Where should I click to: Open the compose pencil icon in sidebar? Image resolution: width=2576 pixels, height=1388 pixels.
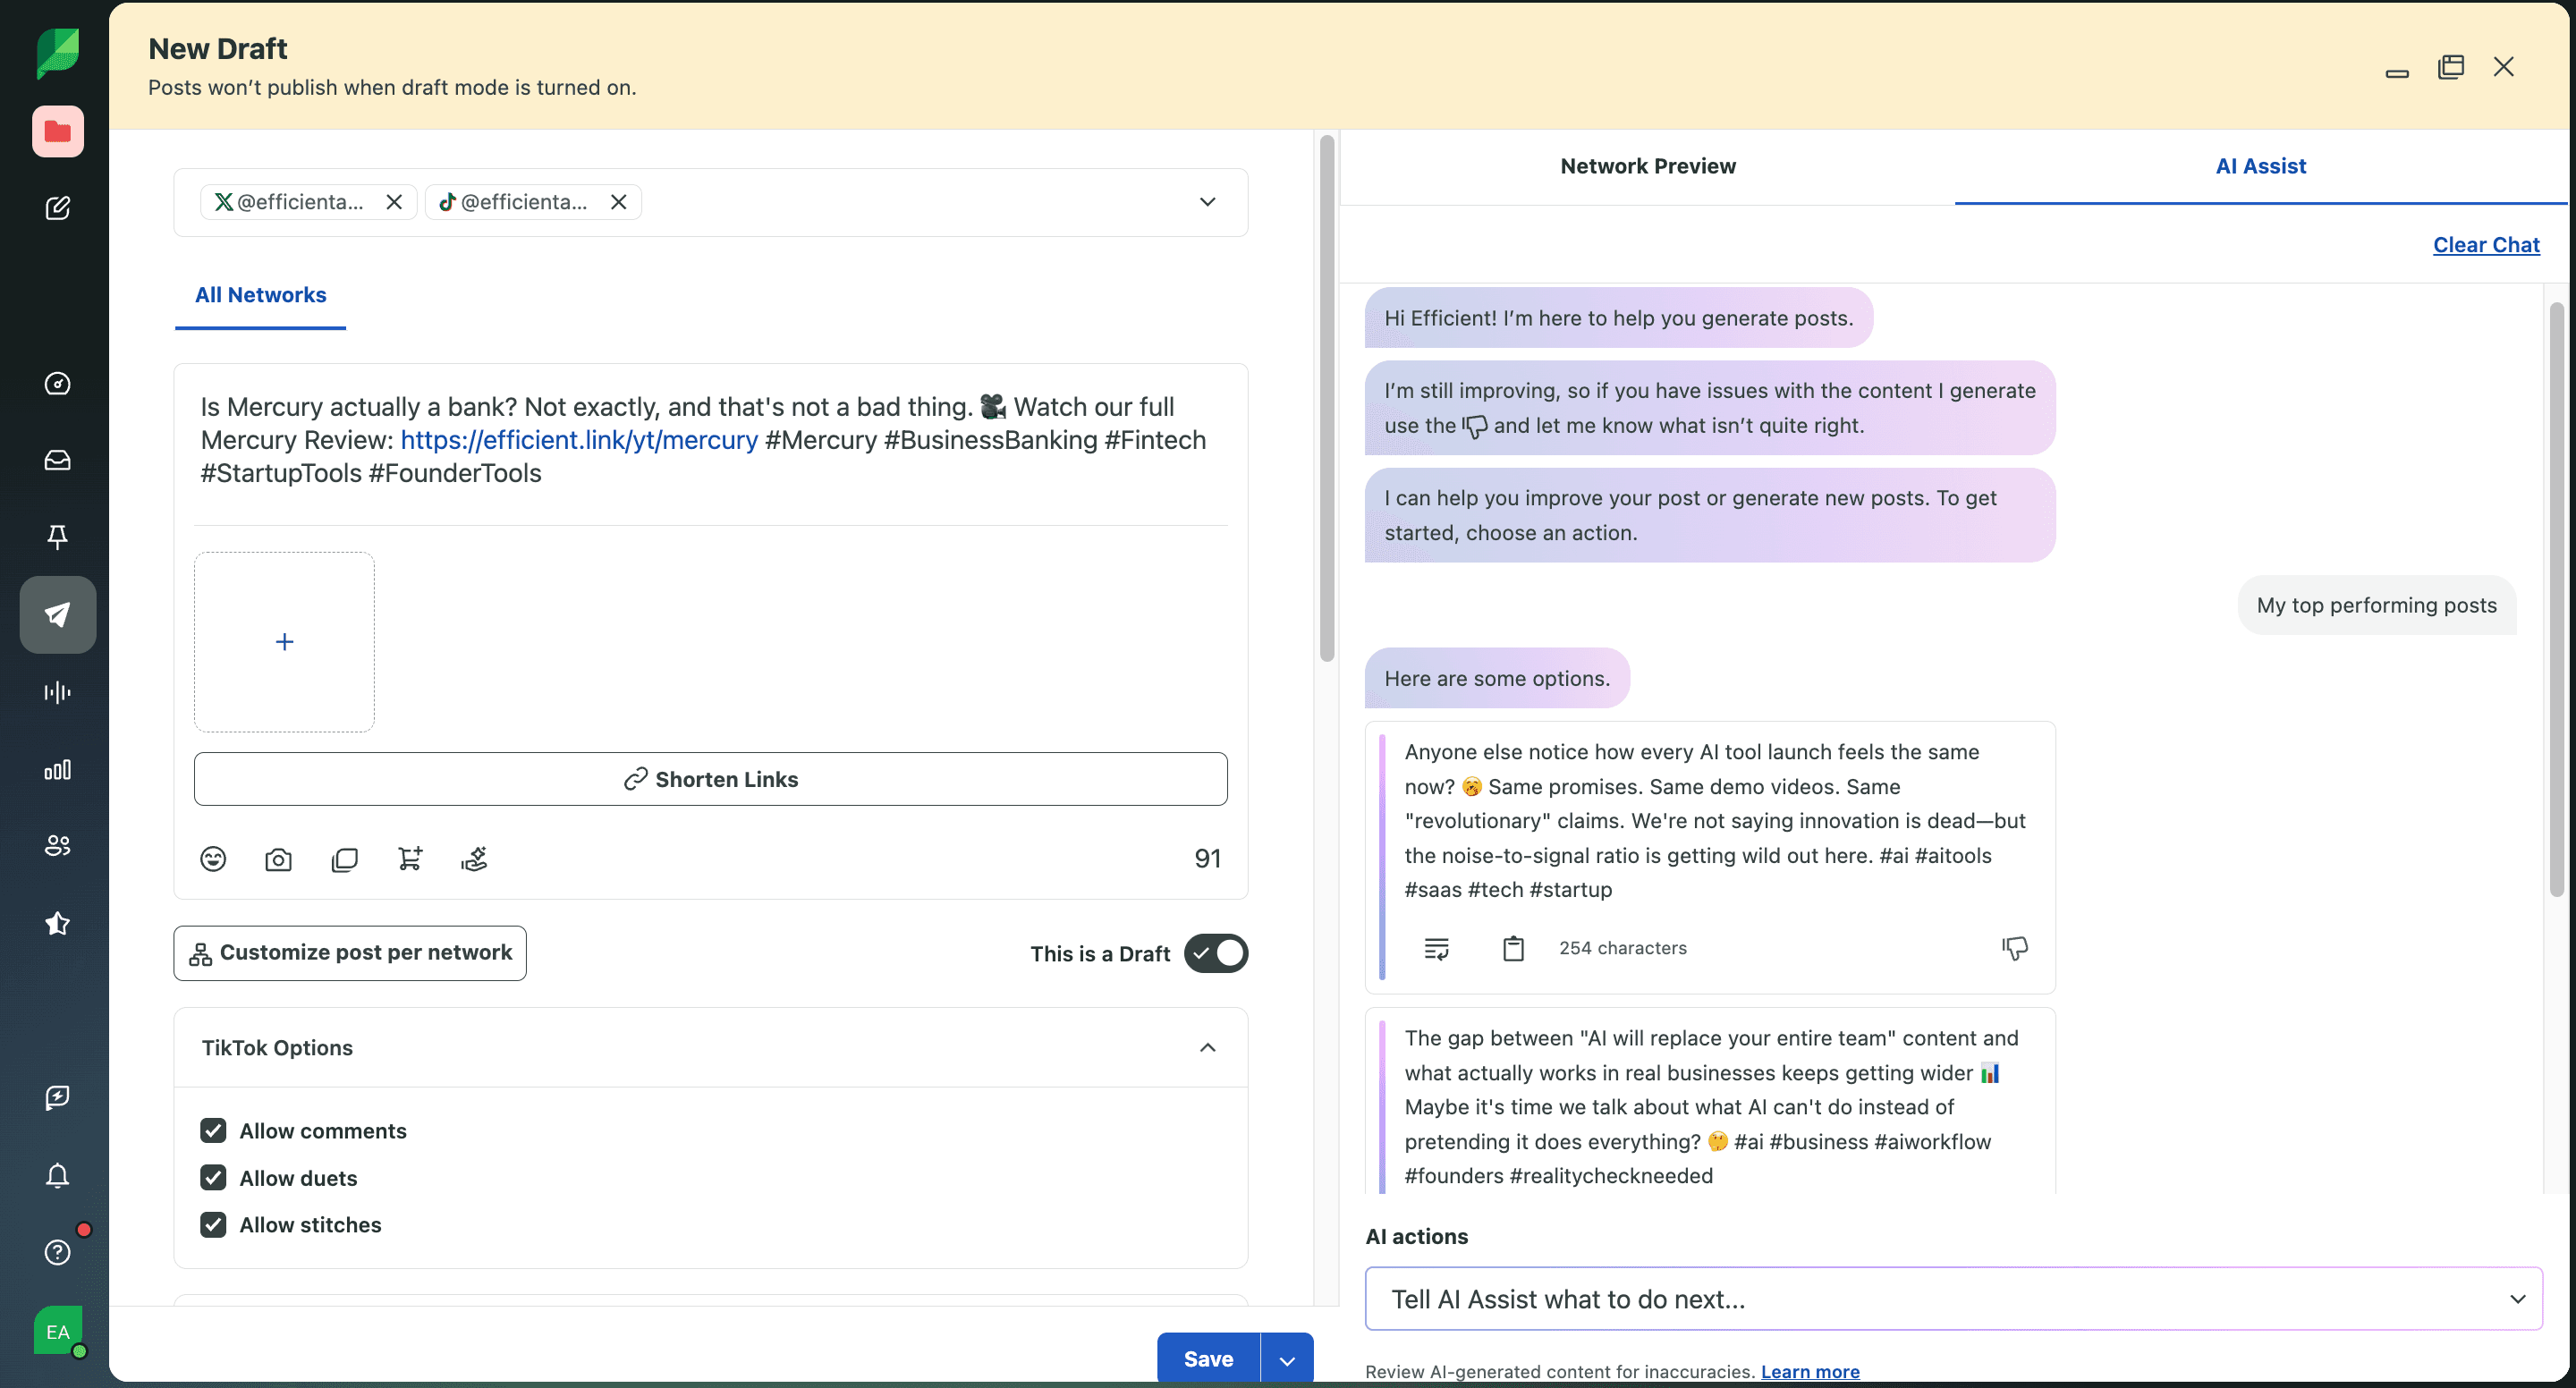[x=57, y=208]
